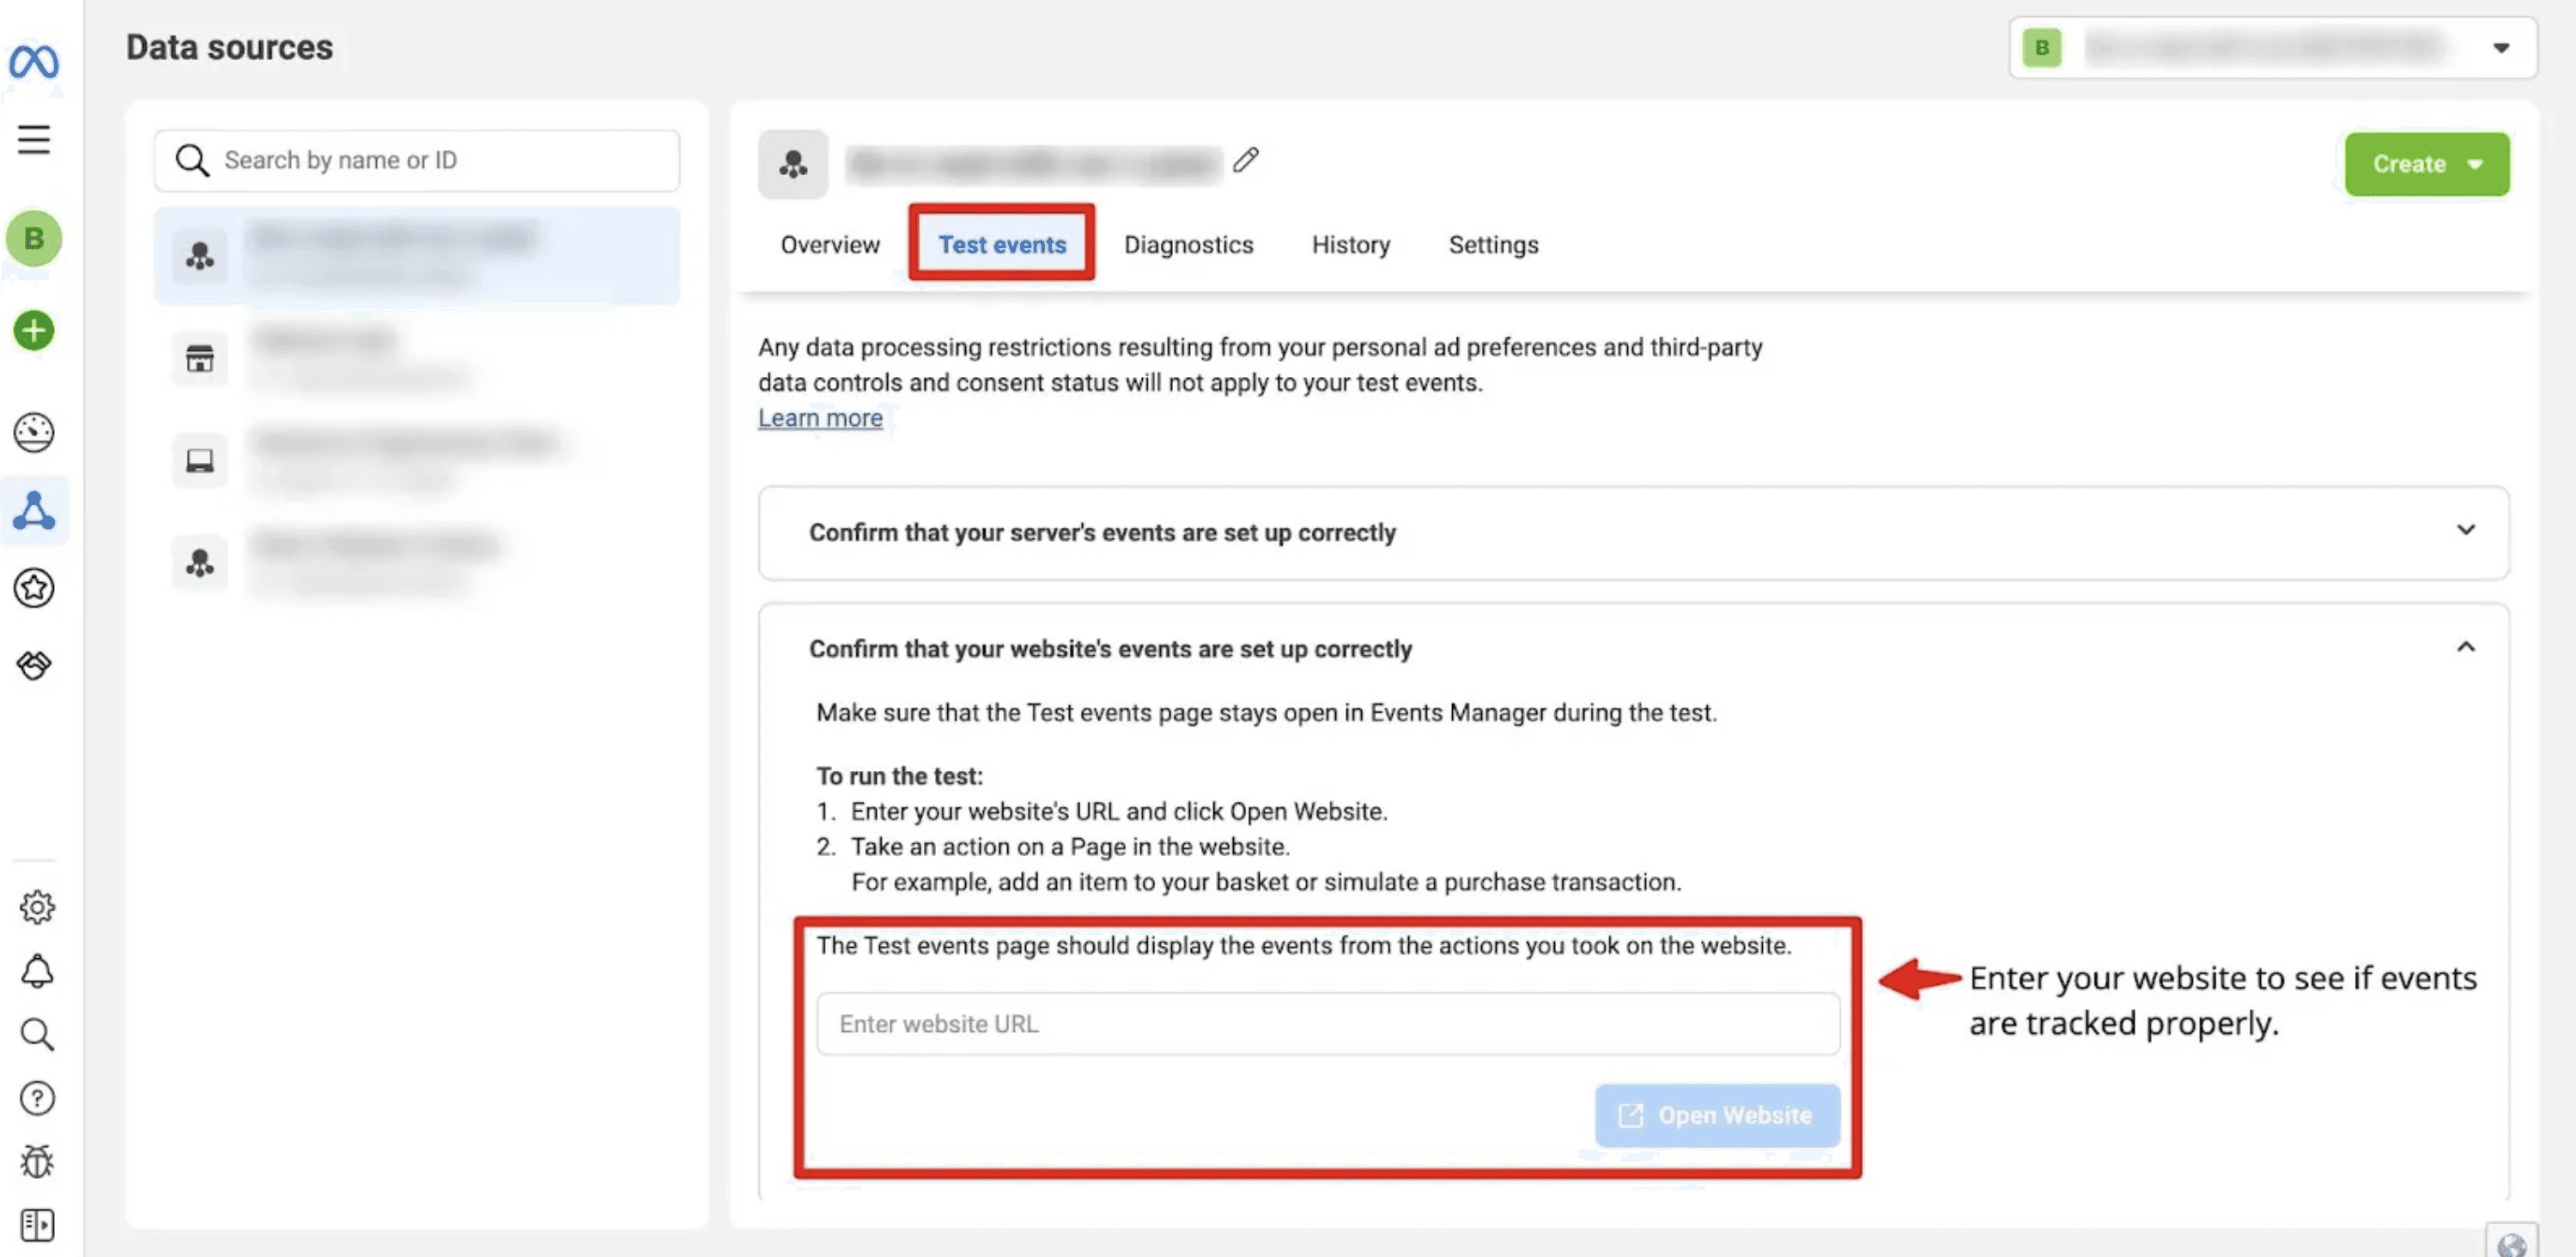Screen dimensions: 2576x1257
Task: Click the partner integrations handshake icon
Action: pos(34,665)
